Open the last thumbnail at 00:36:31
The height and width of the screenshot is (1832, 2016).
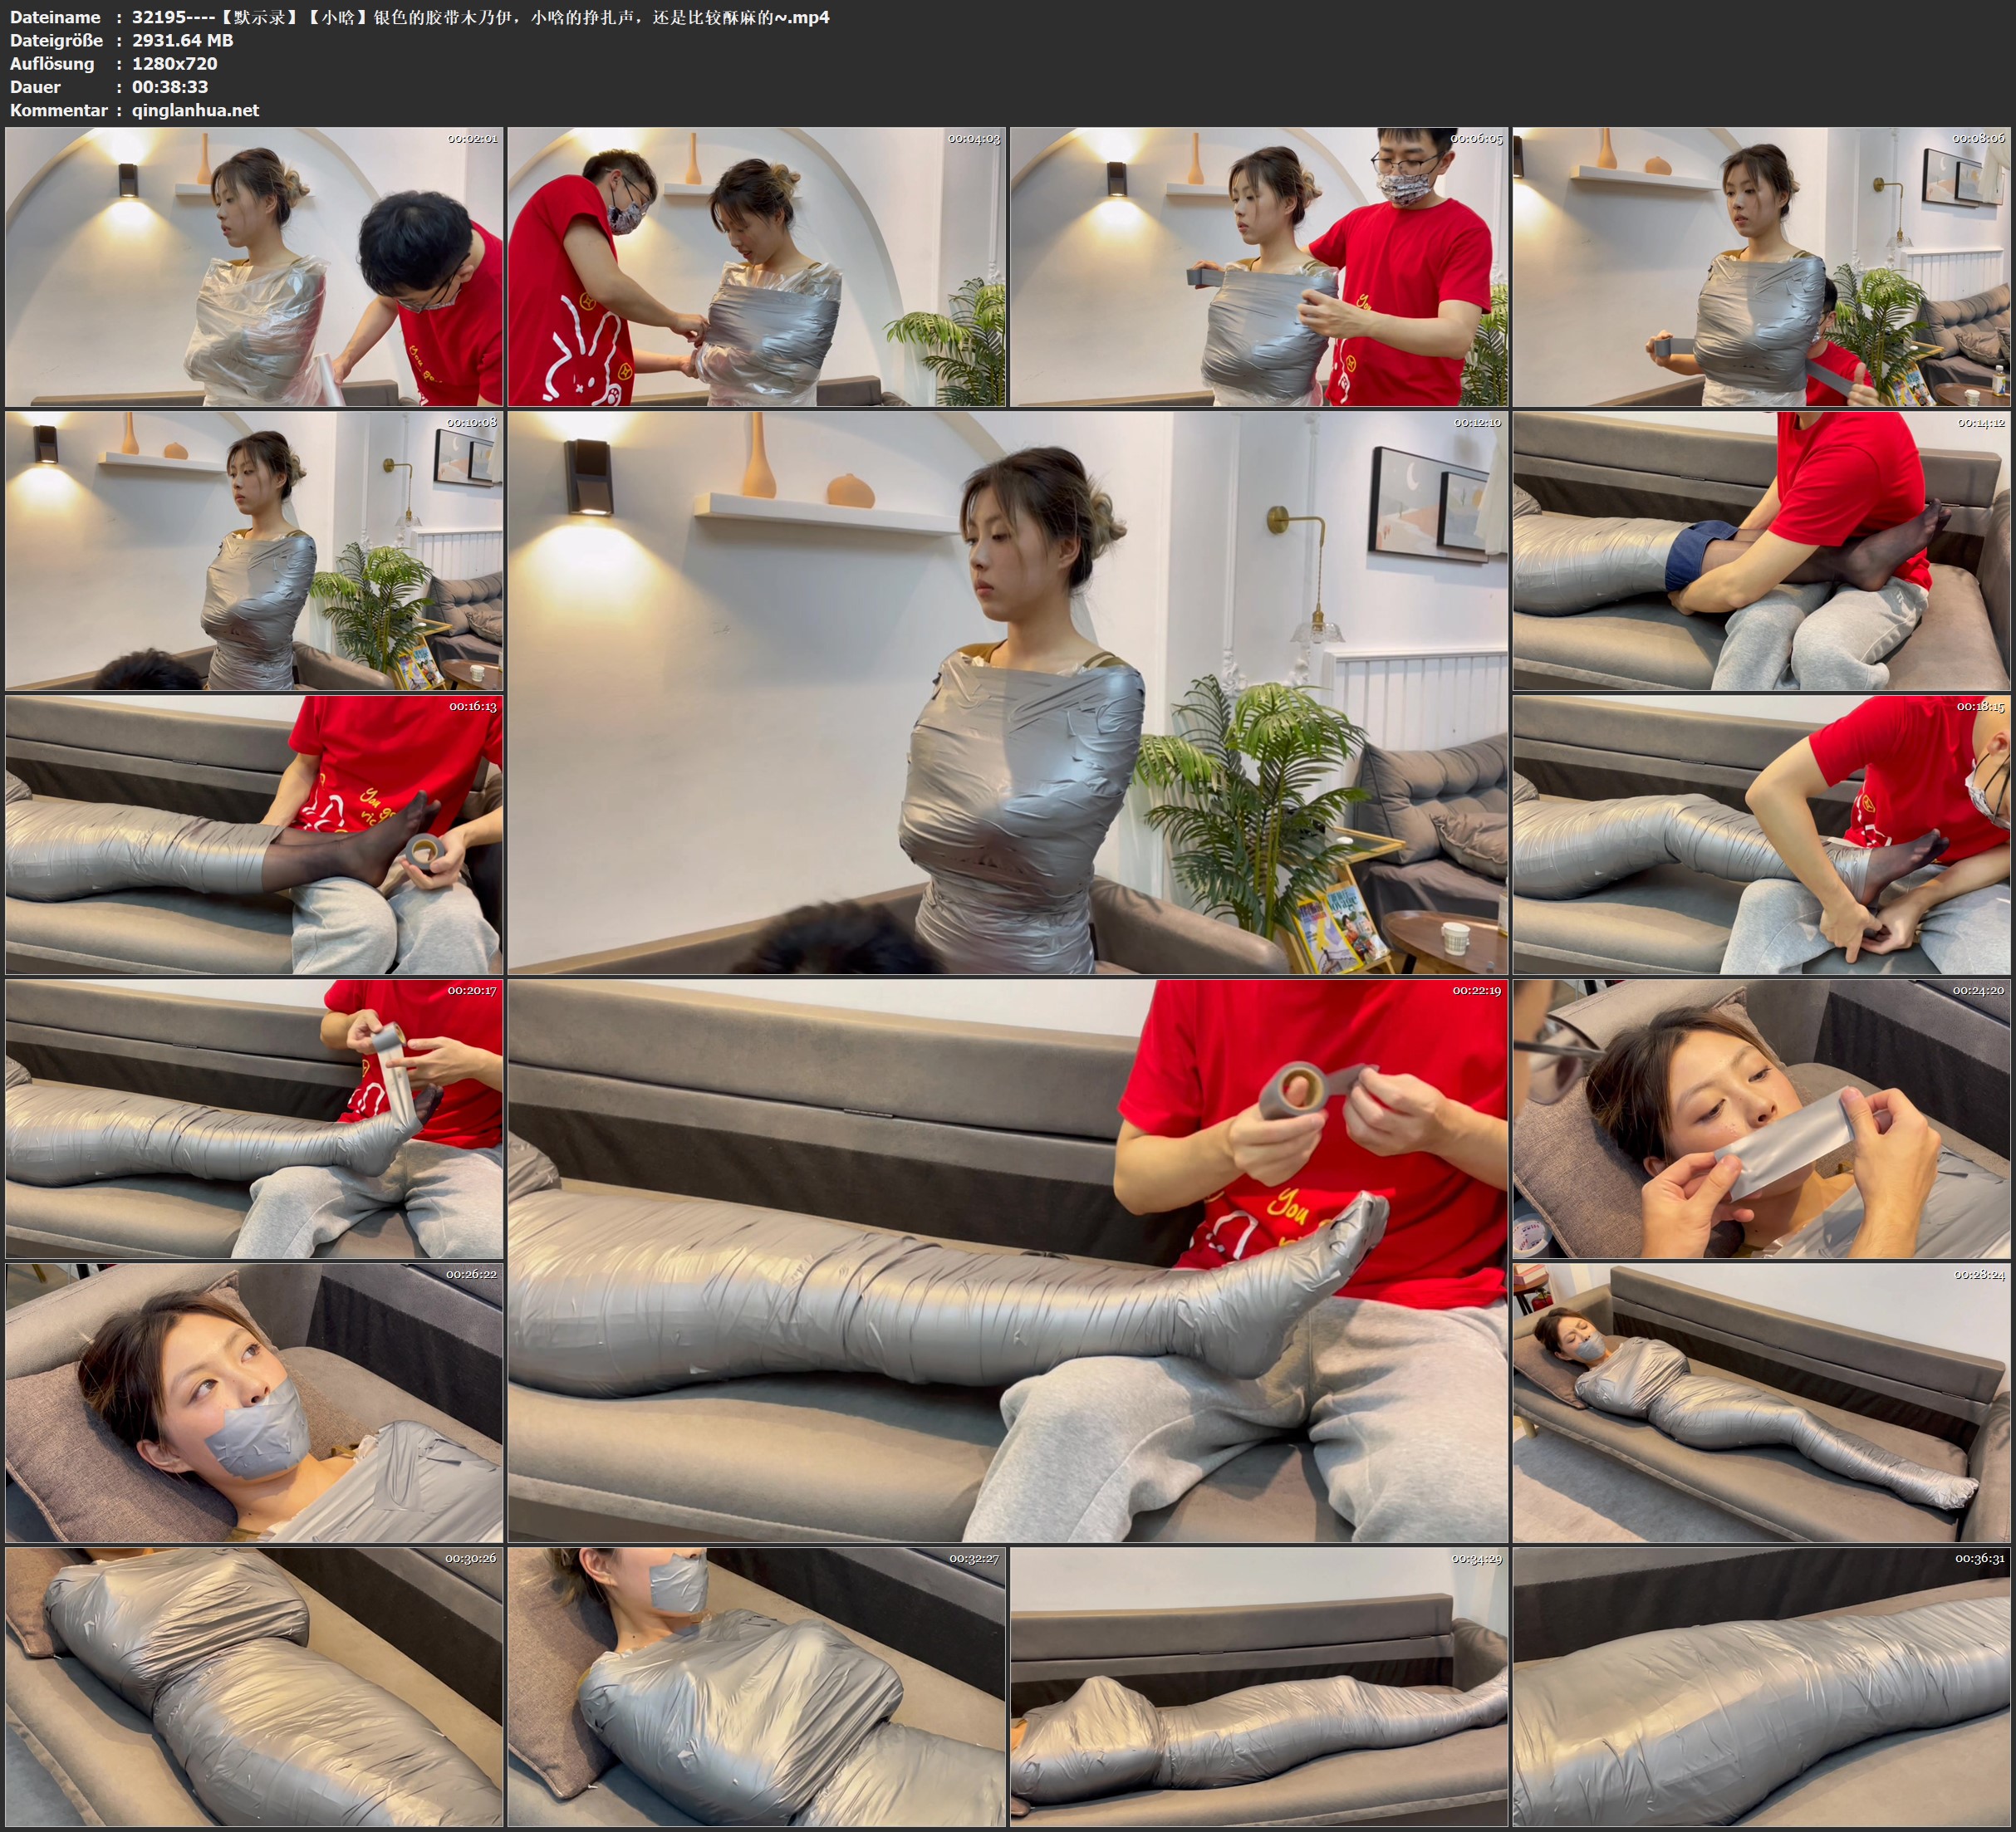coord(1761,1687)
